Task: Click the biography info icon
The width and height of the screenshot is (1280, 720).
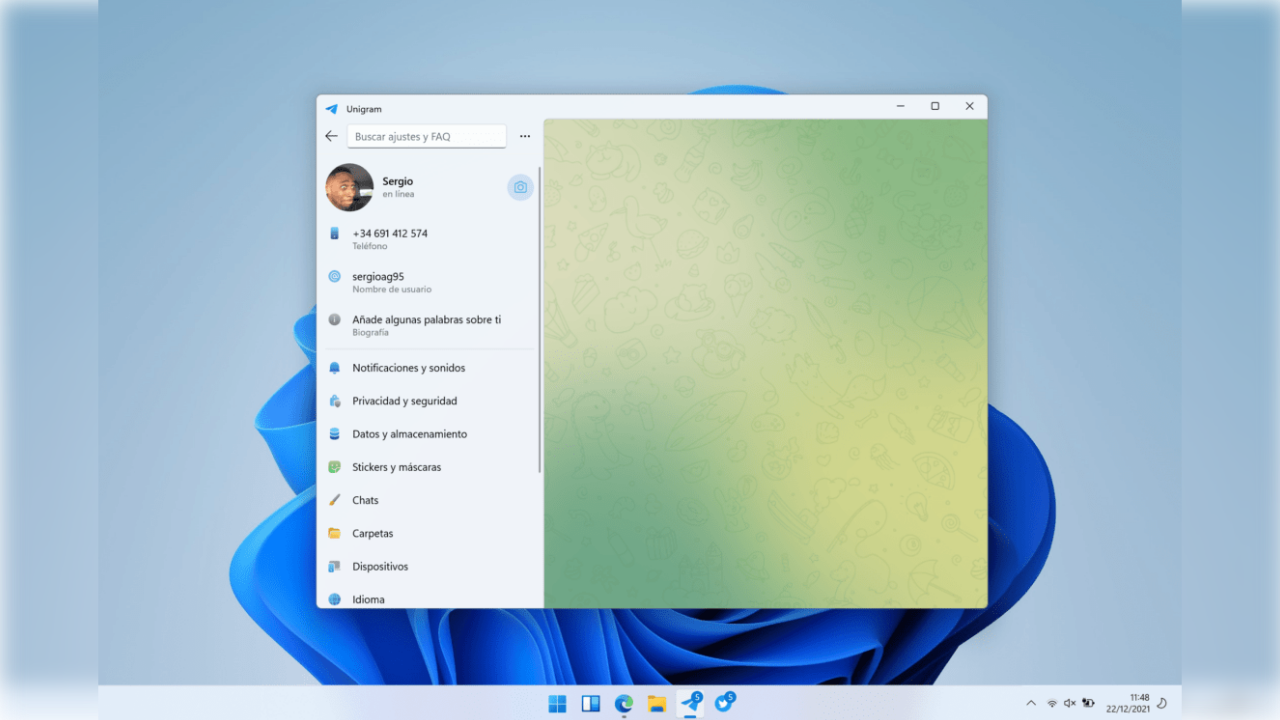Action: (x=335, y=320)
